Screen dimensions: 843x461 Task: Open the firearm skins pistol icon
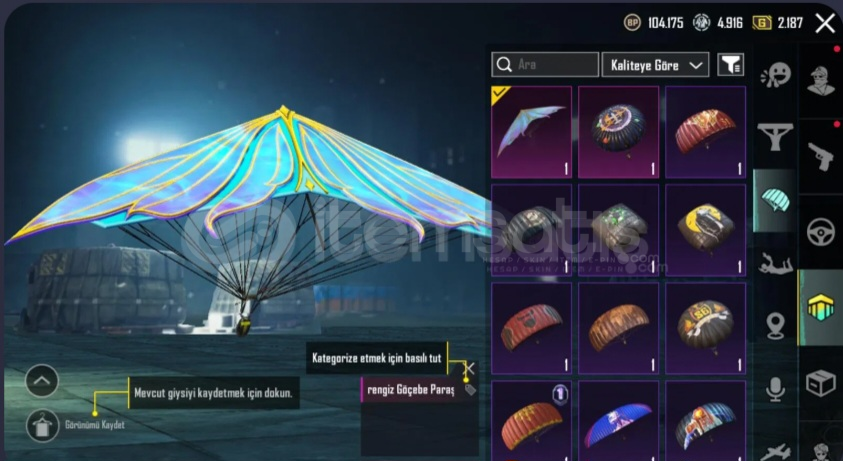coord(821,157)
